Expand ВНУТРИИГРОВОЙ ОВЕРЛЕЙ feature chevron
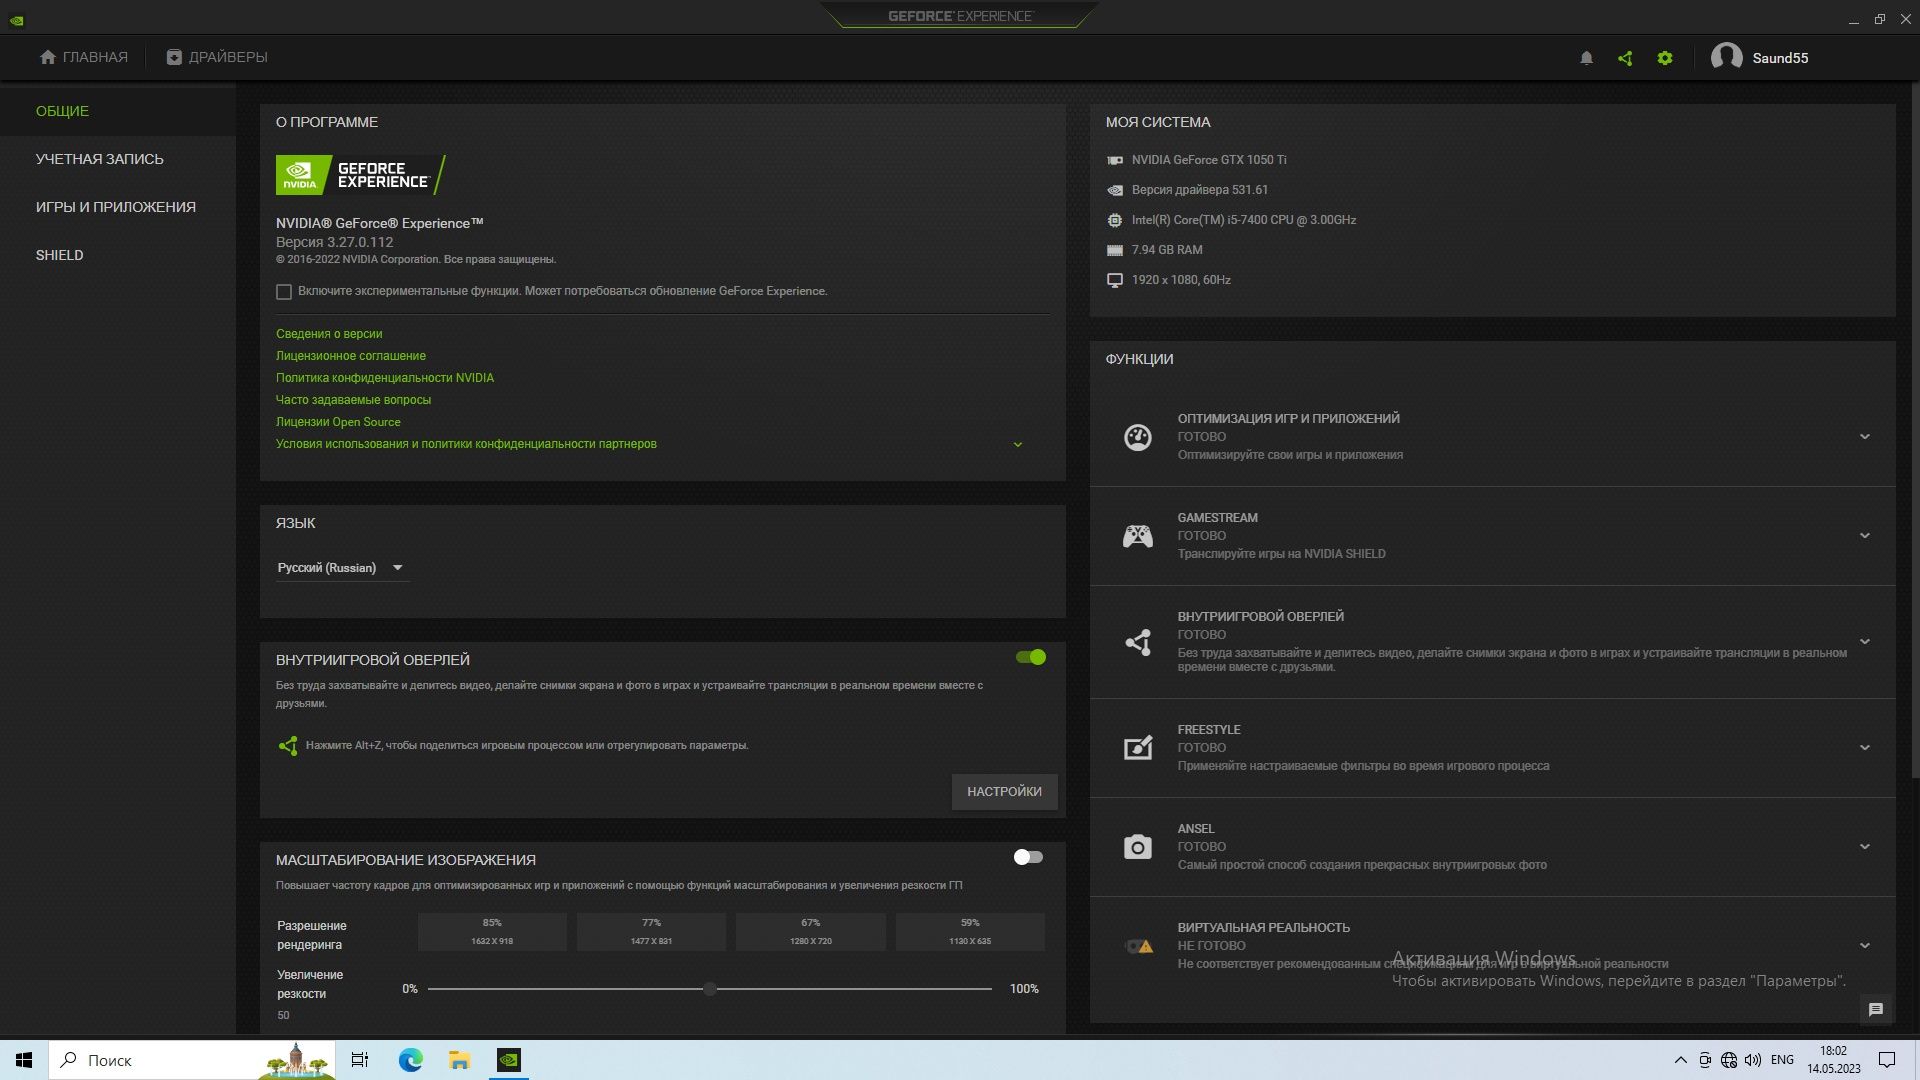The height and width of the screenshot is (1080, 1920). (x=1865, y=642)
